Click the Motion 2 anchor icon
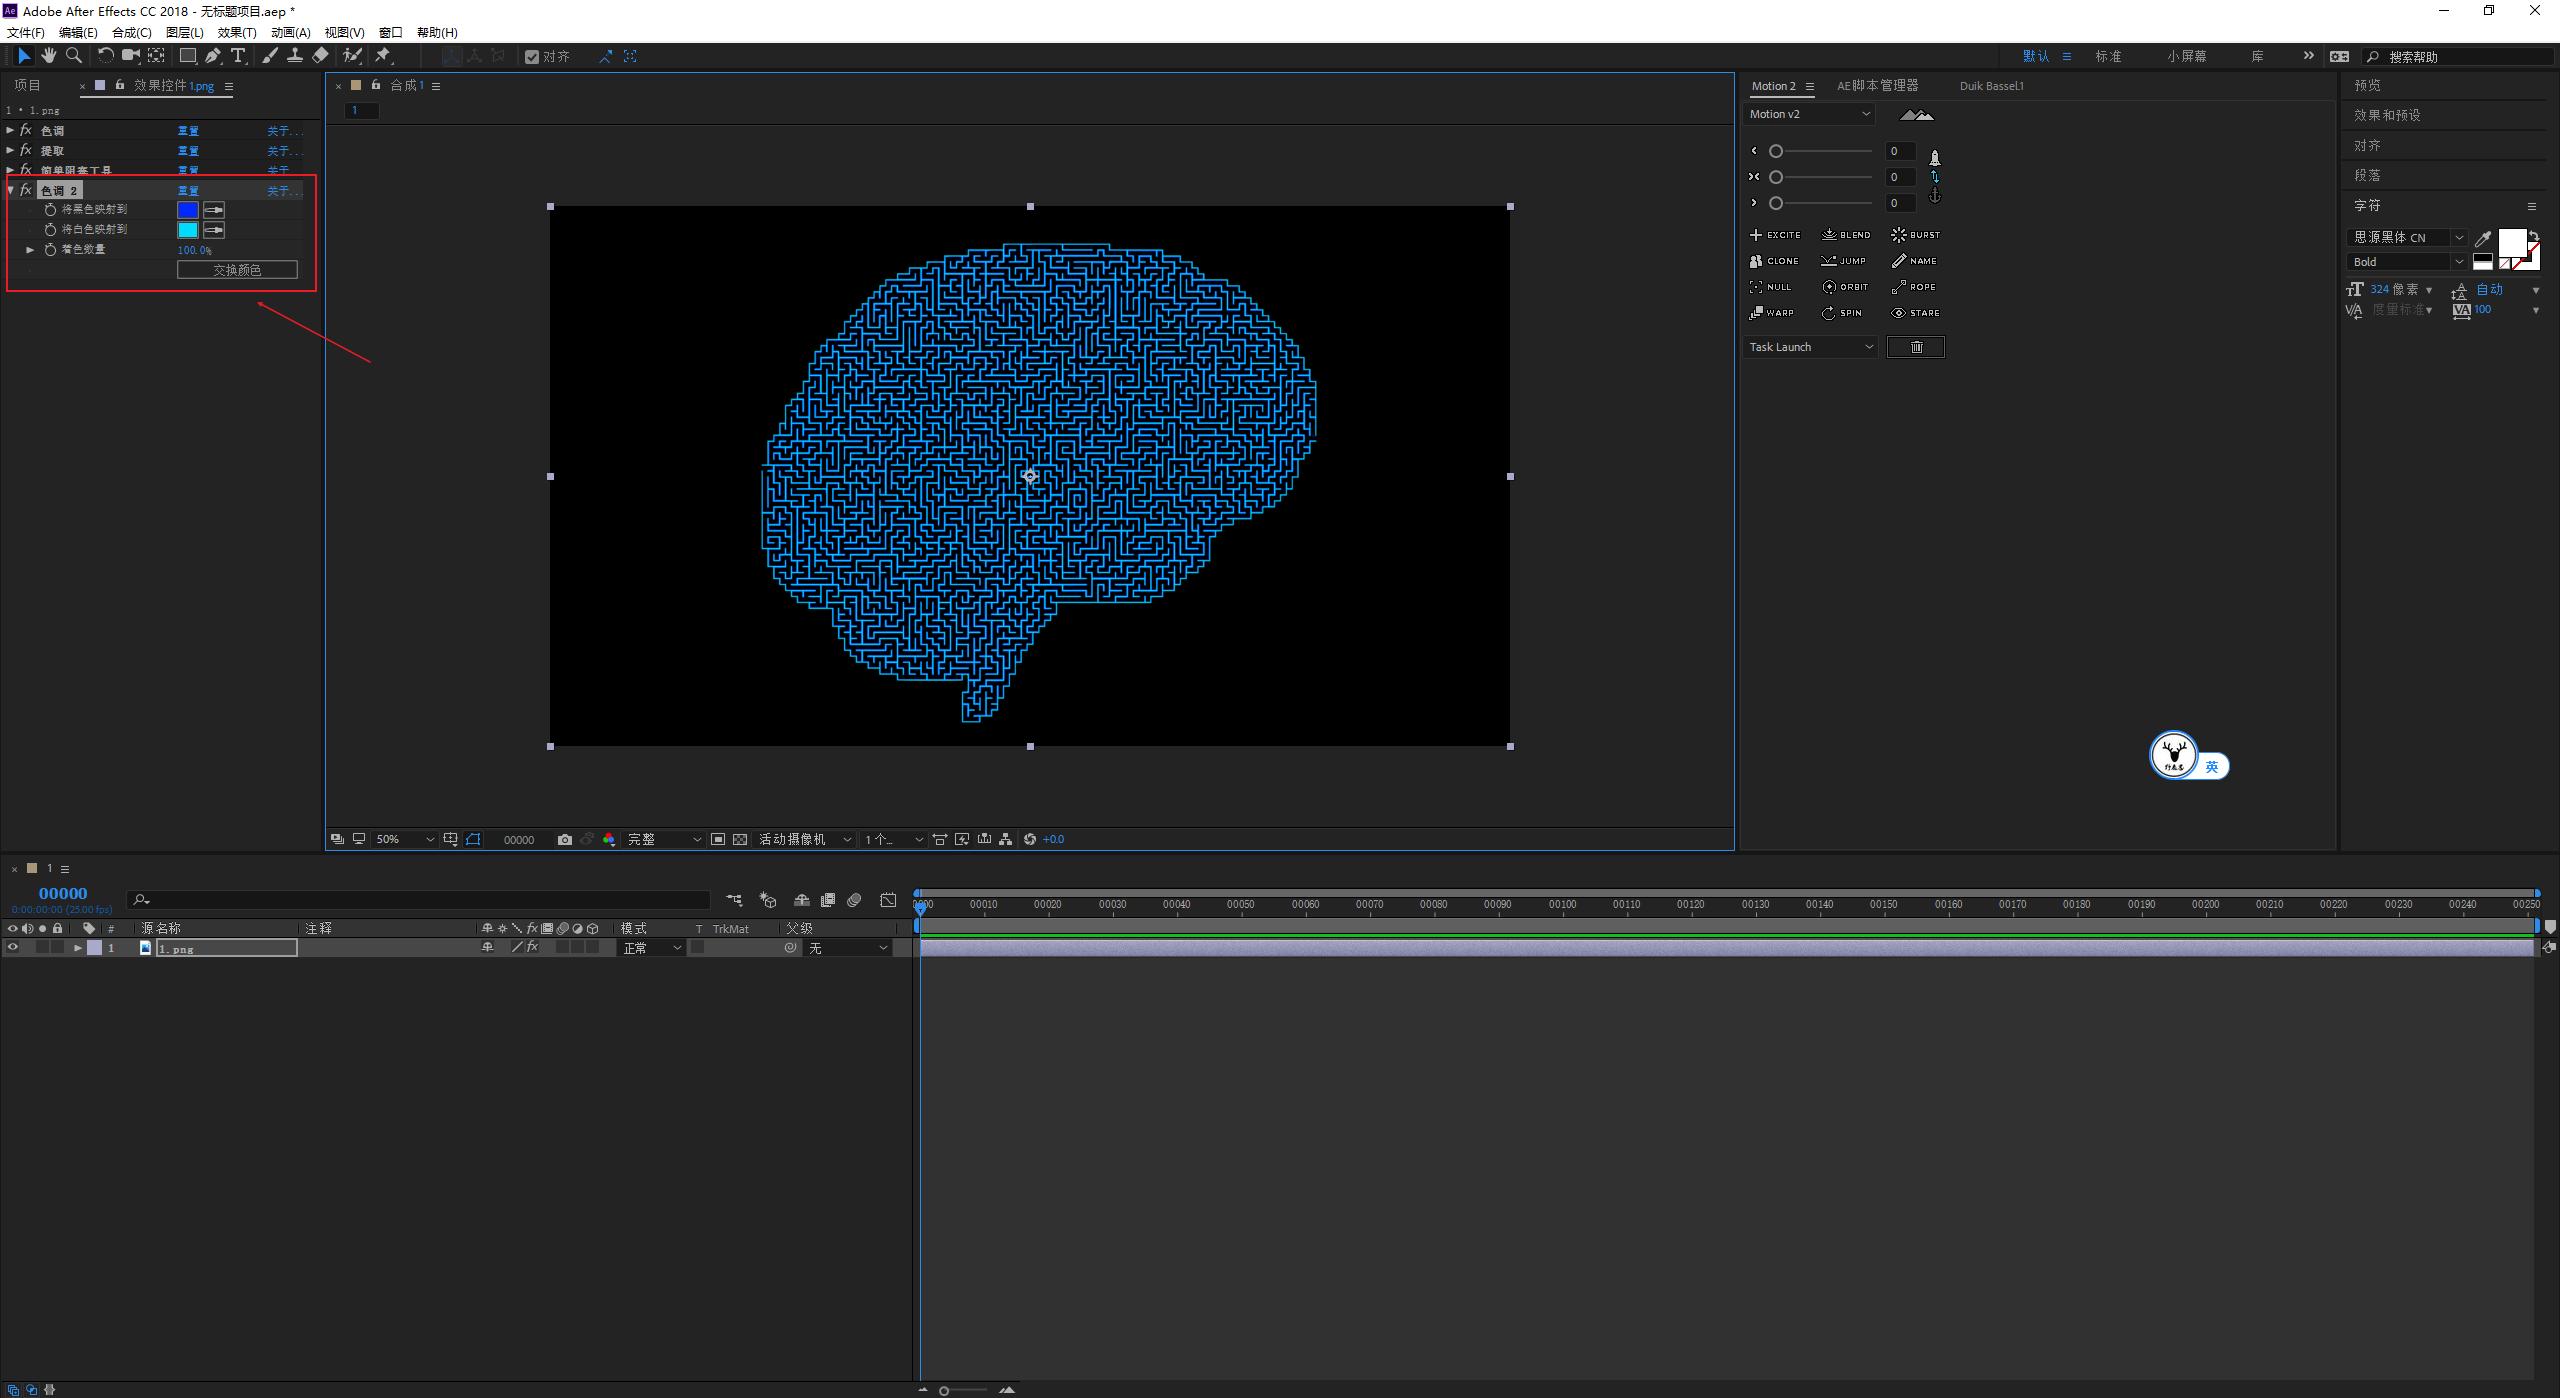 coord(1935,197)
